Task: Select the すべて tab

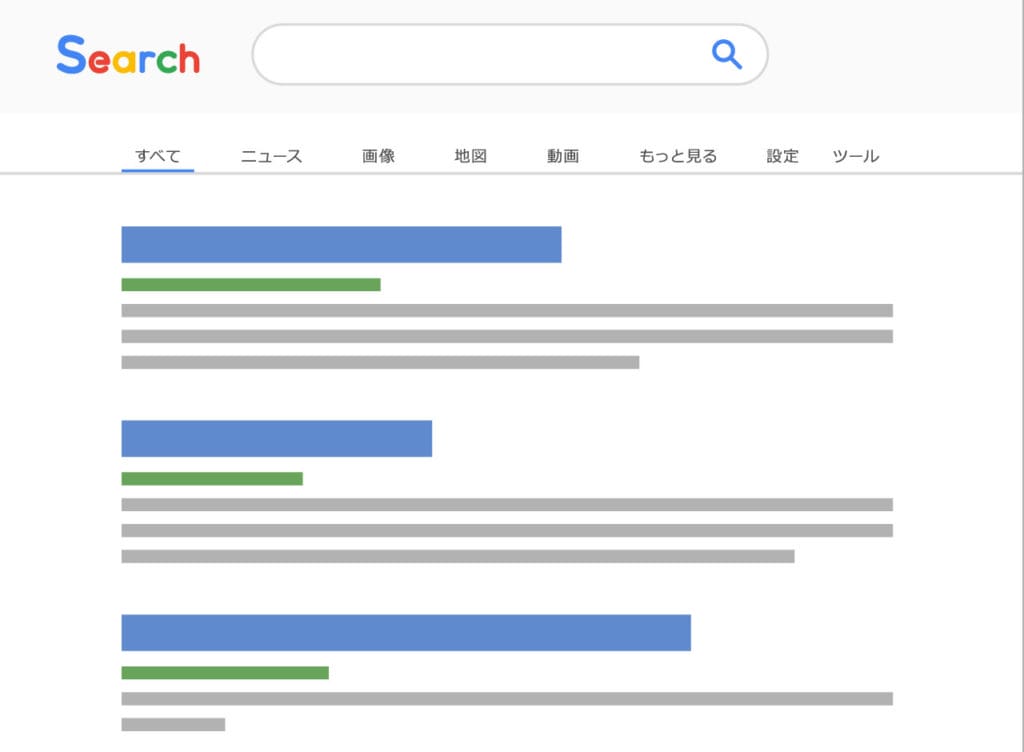Action: (158, 156)
